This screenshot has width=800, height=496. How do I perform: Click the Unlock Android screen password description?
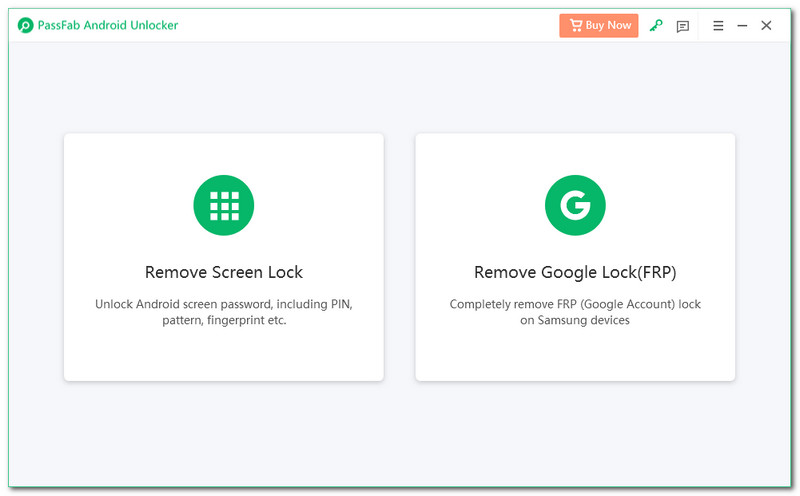224,303
